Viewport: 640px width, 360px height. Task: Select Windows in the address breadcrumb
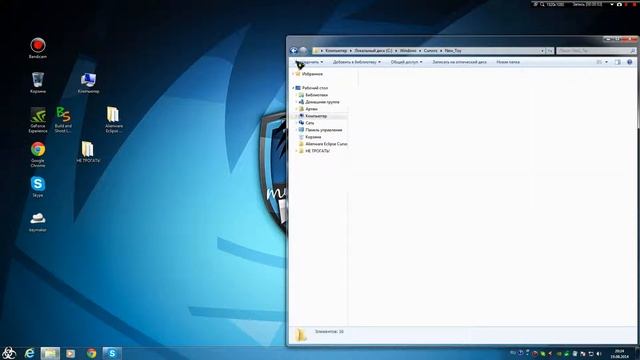click(x=408, y=51)
